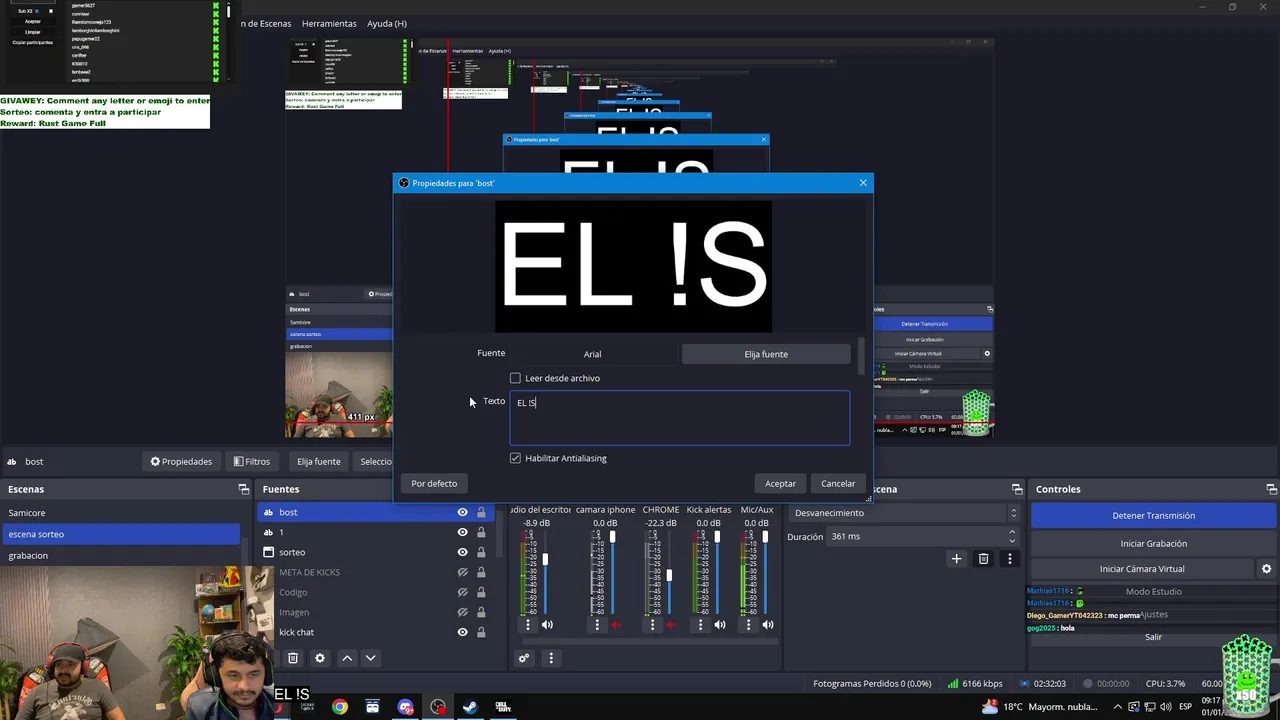Unmute the CHROME audio channel
Image resolution: width=1280 pixels, height=720 pixels.
point(671,625)
